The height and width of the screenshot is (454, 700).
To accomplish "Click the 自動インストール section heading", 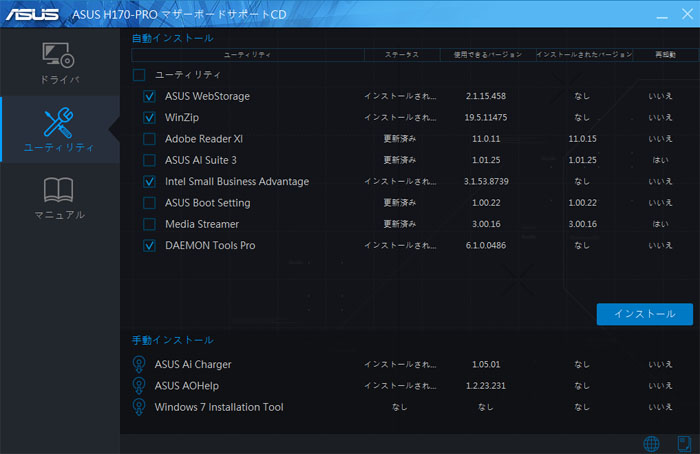I will click(x=172, y=38).
